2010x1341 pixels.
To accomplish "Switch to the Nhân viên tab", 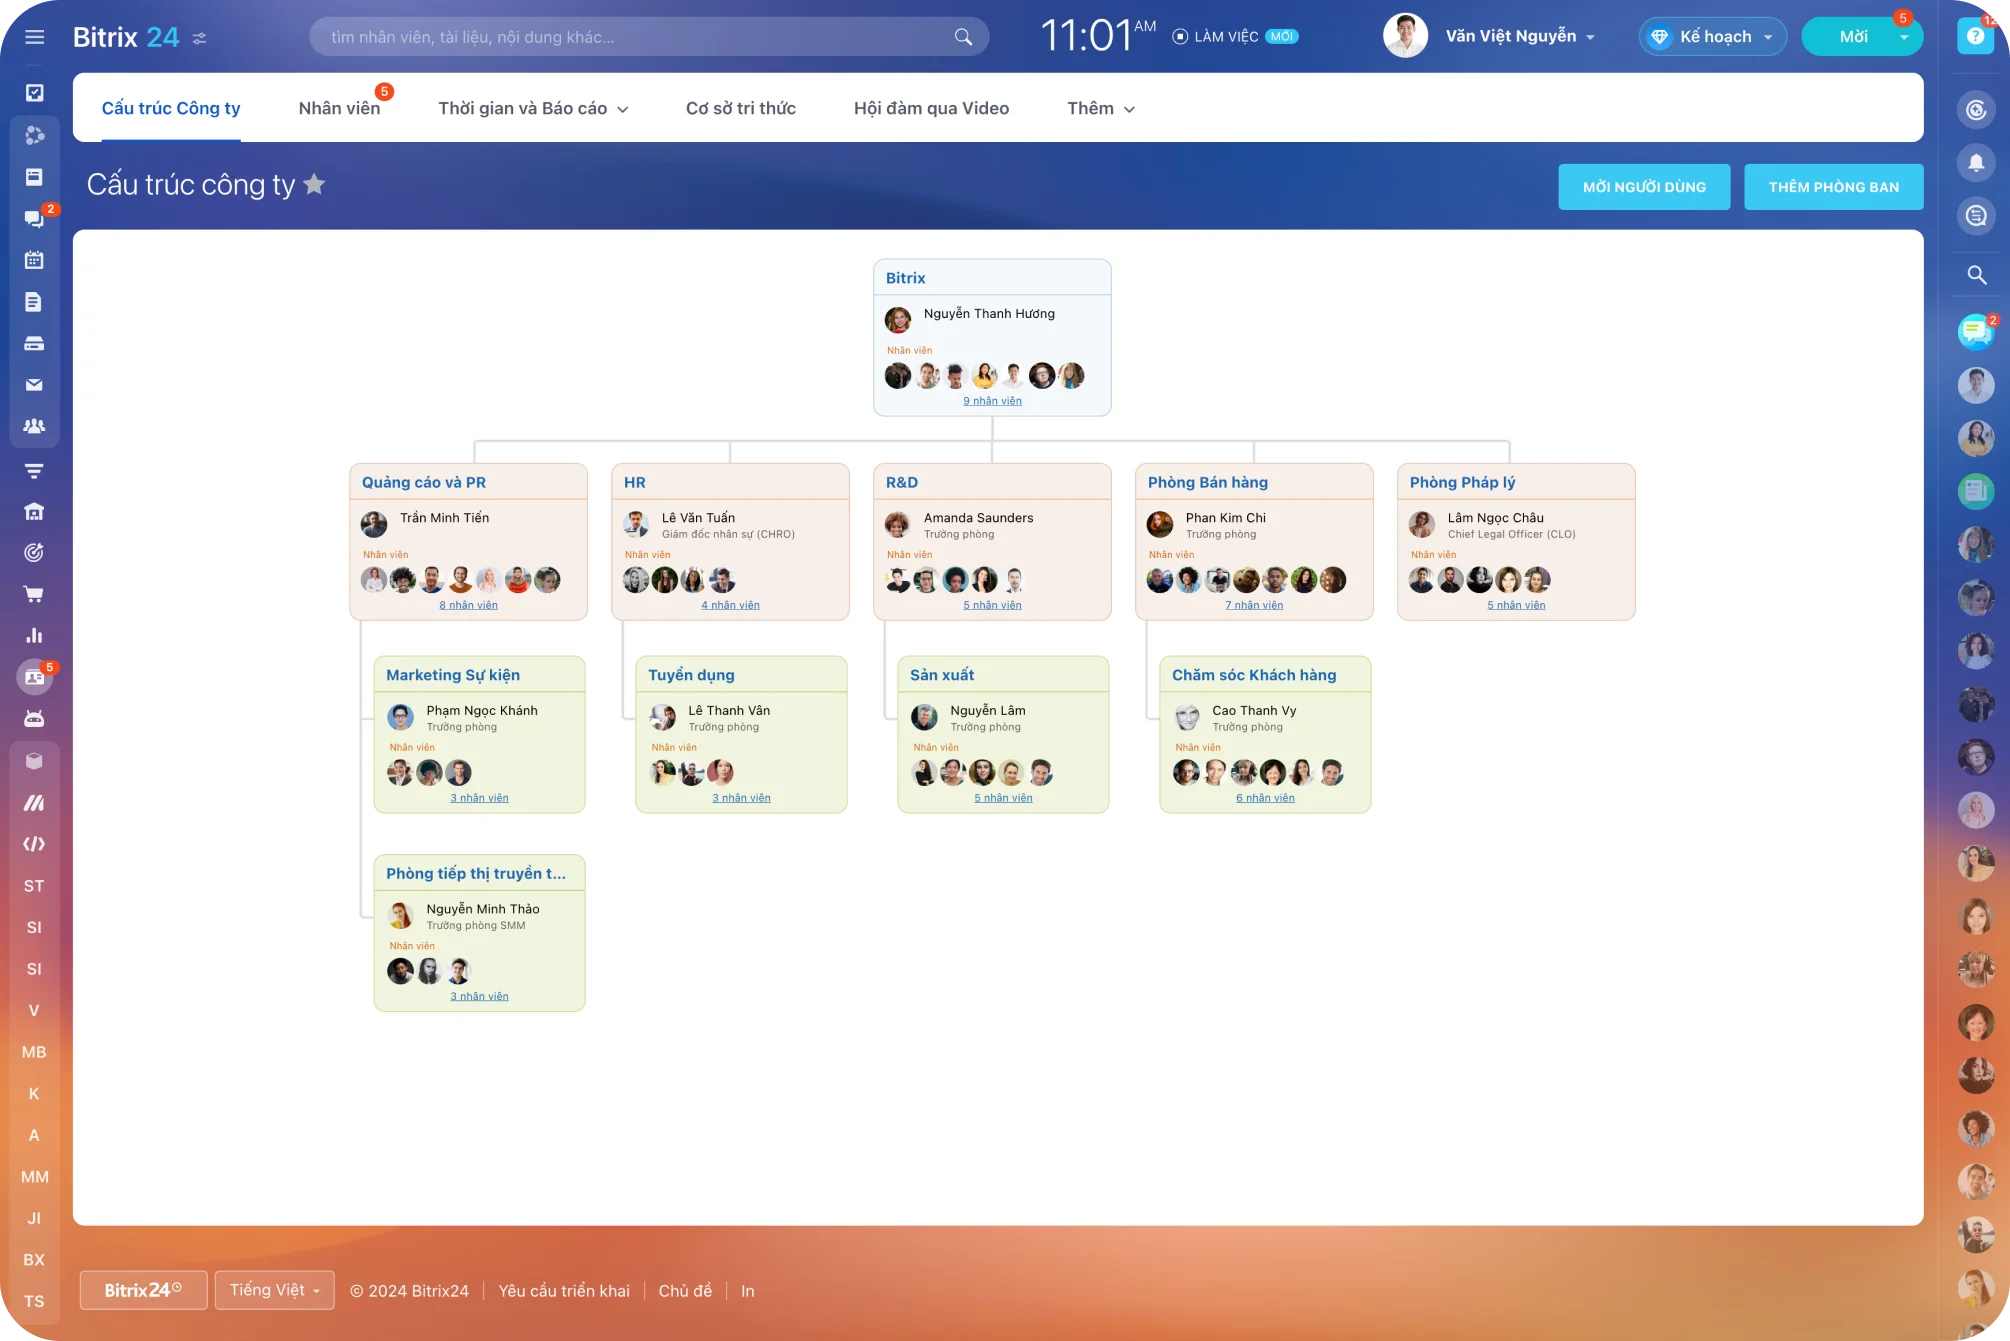I will click(x=339, y=109).
